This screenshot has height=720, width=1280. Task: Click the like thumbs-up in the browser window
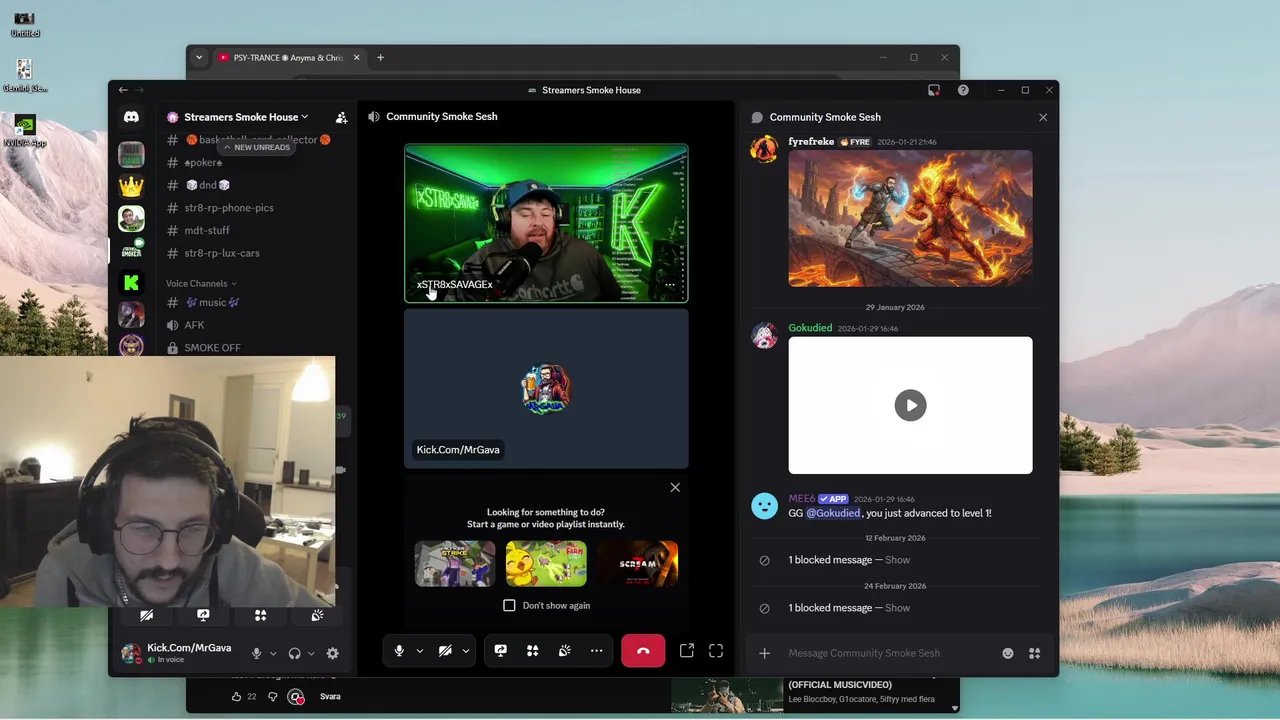[237, 696]
